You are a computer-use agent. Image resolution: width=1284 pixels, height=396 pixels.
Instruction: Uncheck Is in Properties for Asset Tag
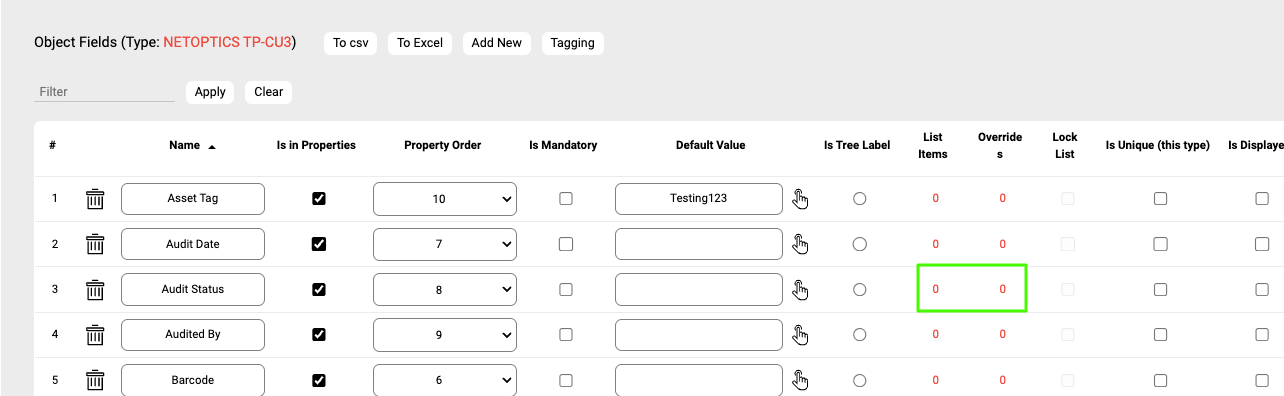tap(319, 199)
